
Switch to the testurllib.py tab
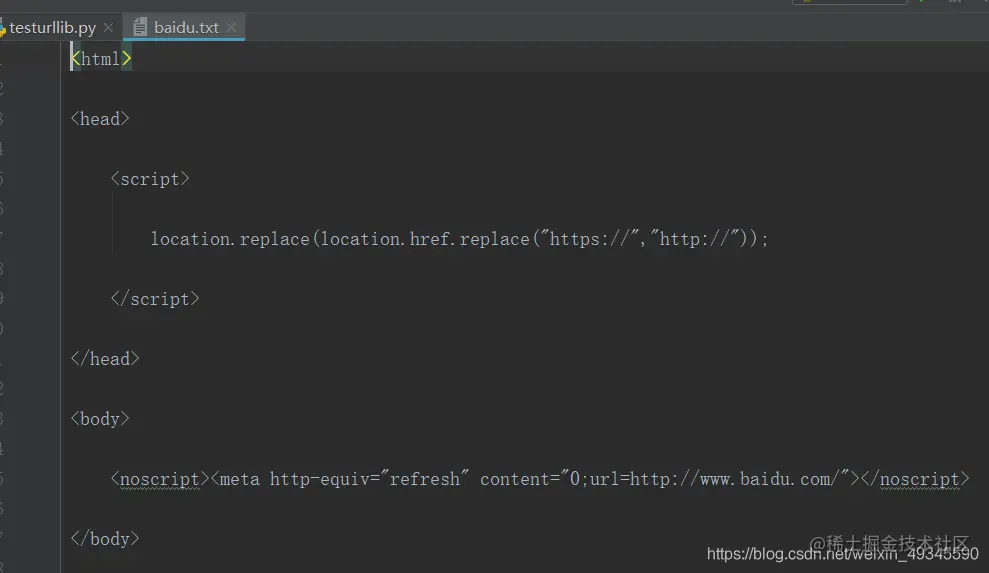click(x=52, y=28)
